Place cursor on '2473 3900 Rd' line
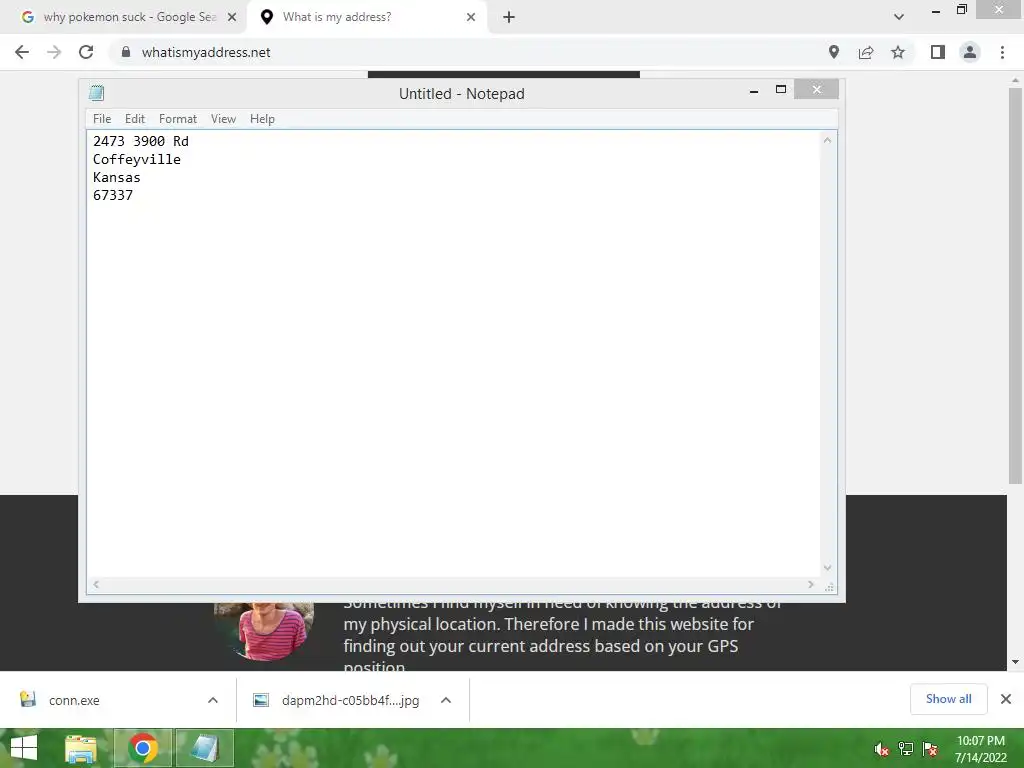 coord(140,141)
